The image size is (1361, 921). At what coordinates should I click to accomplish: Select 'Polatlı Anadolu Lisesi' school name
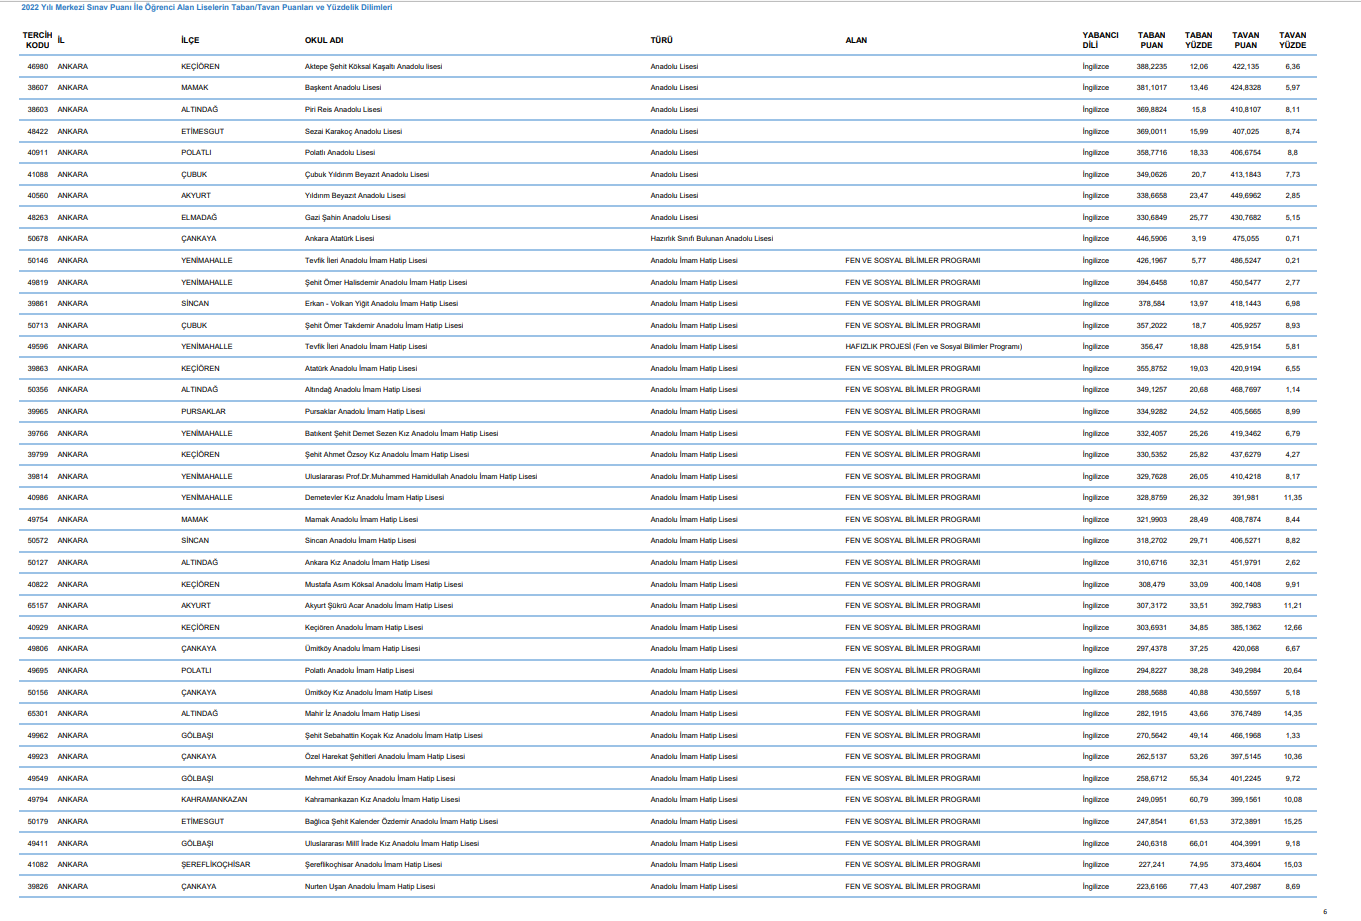(340, 153)
